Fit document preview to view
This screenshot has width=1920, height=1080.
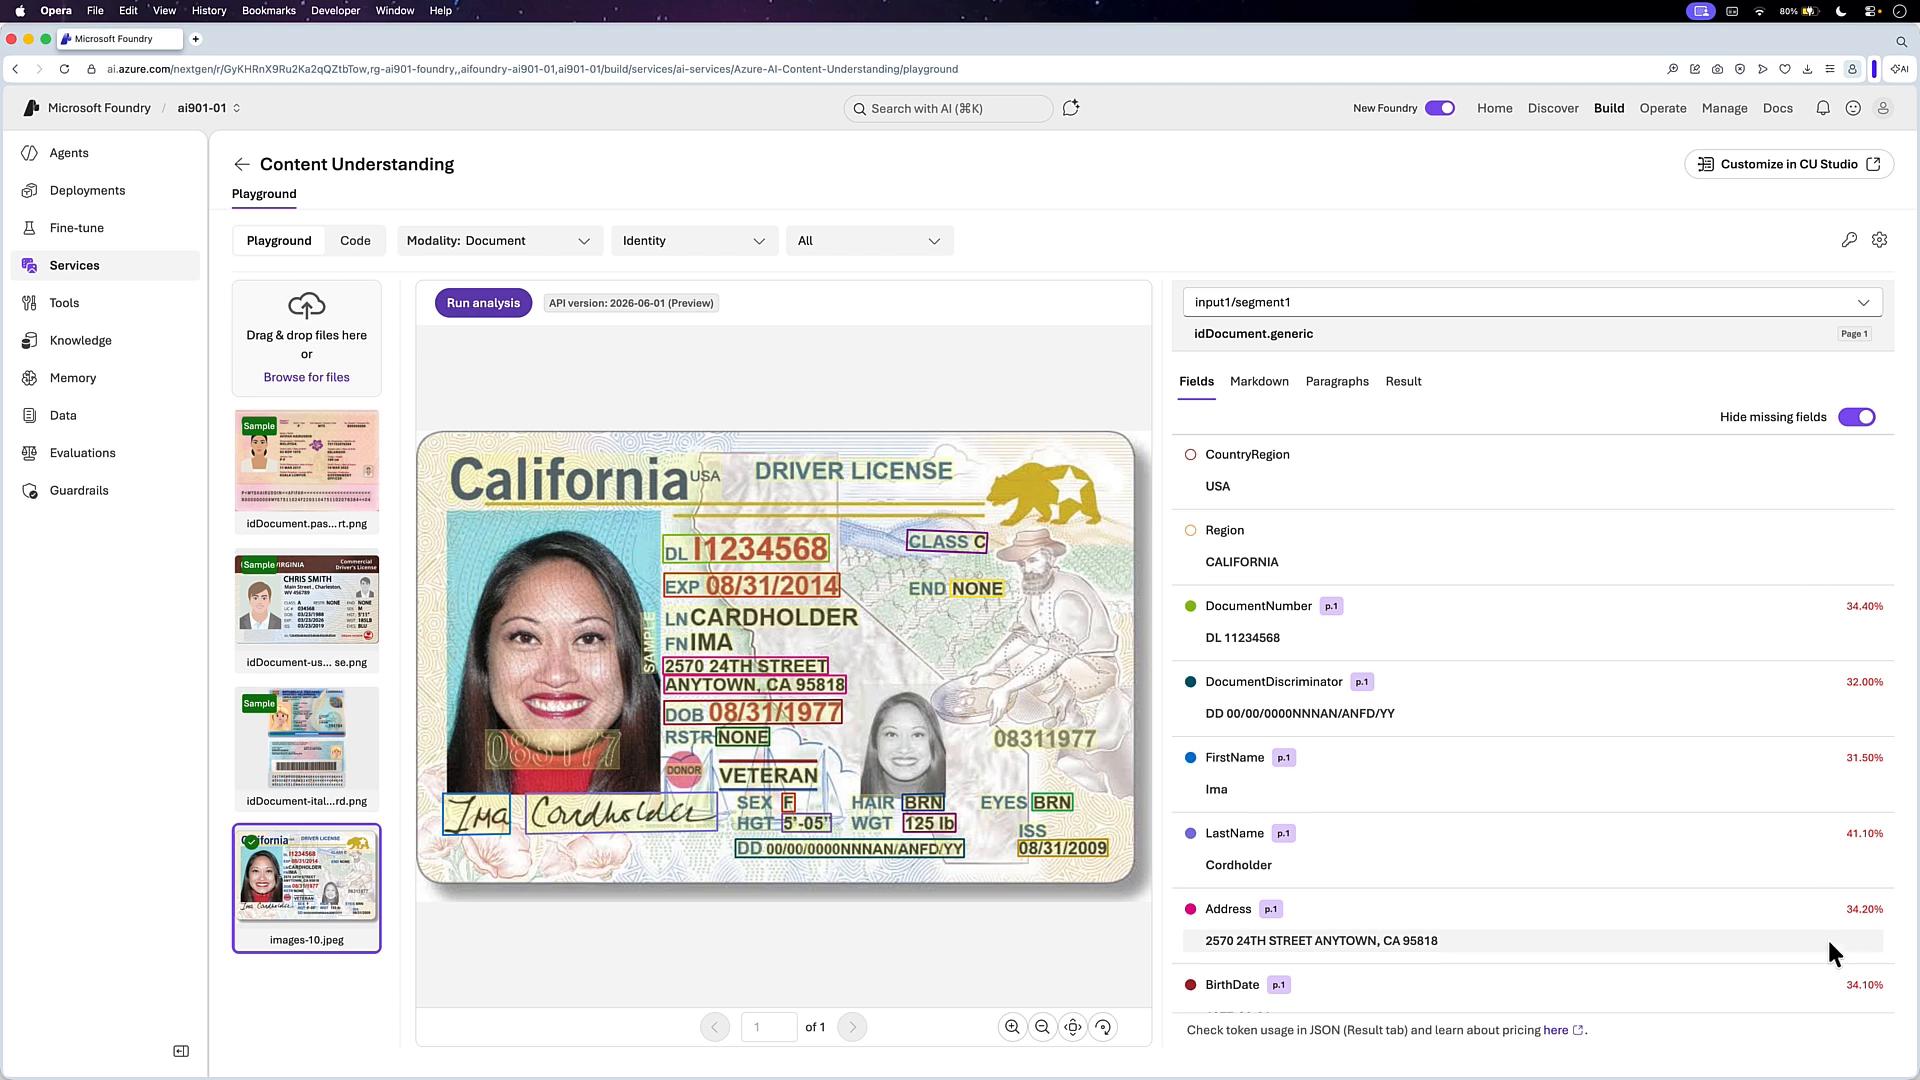[1073, 1027]
